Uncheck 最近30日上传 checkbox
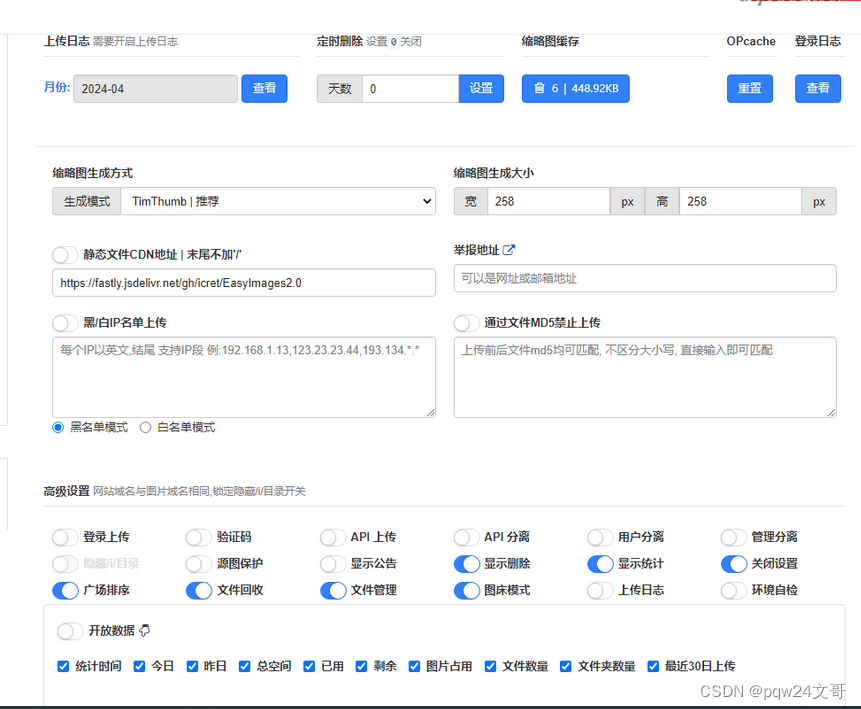861x709 pixels. pos(653,666)
